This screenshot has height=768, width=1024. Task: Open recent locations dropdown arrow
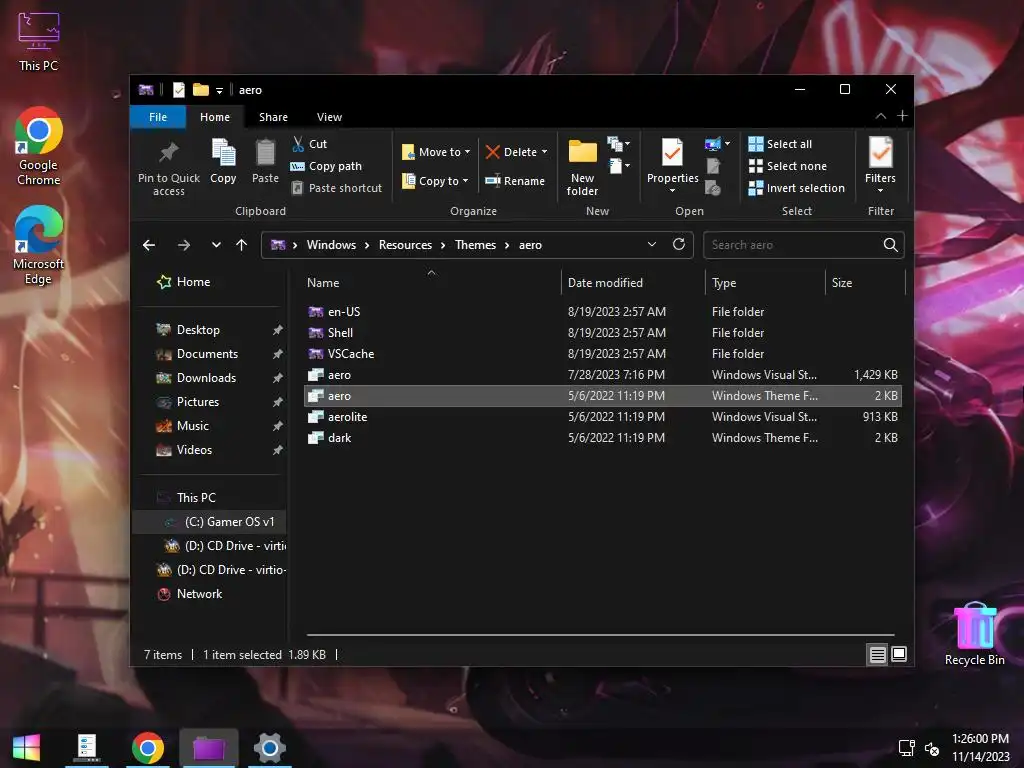coord(216,245)
